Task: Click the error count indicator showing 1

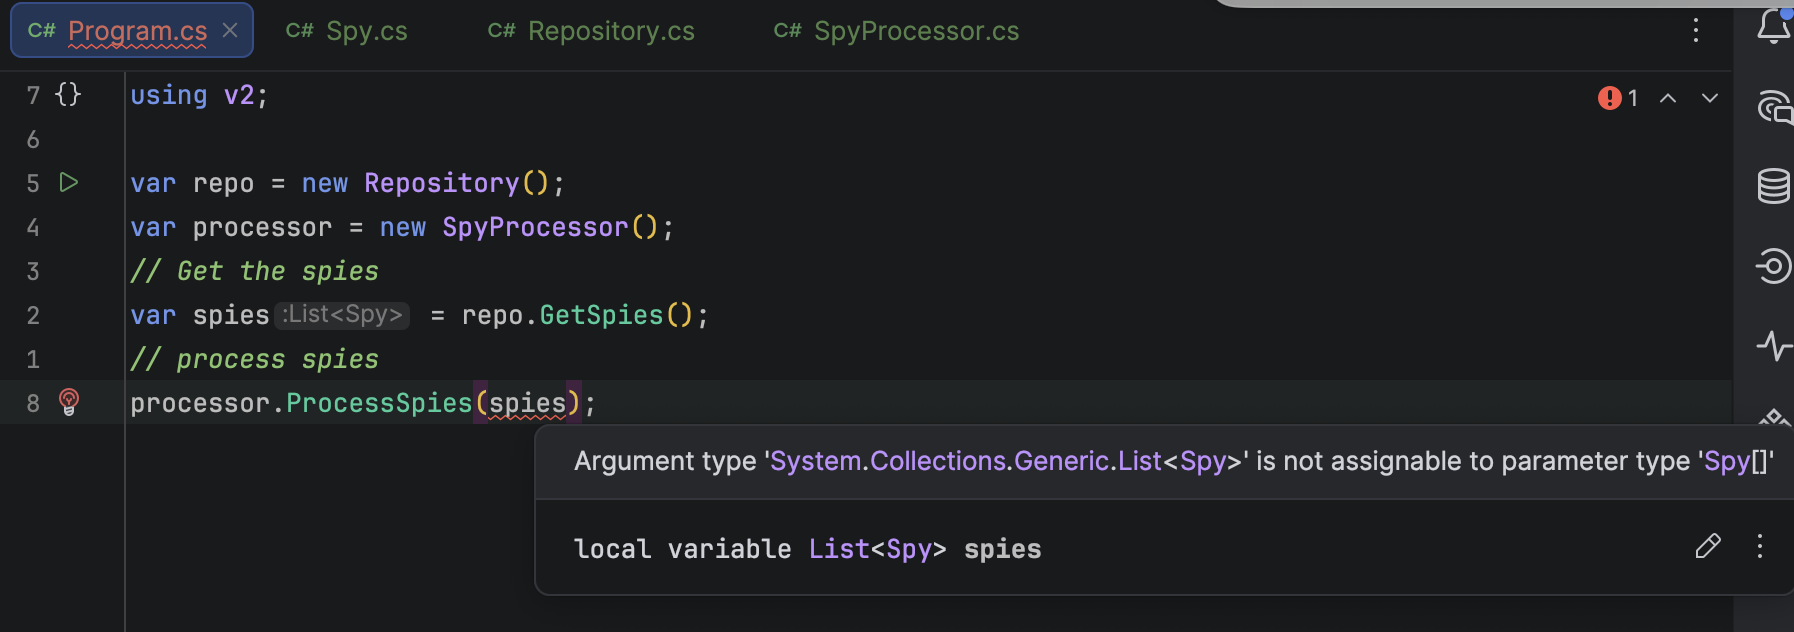Action: click(x=1618, y=98)
